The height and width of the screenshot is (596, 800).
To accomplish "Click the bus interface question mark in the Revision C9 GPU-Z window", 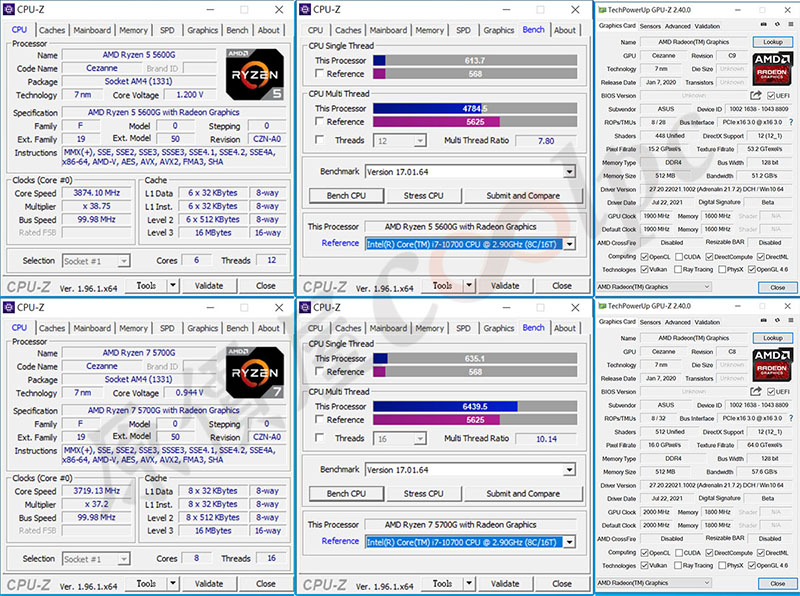I will (791, 122).
